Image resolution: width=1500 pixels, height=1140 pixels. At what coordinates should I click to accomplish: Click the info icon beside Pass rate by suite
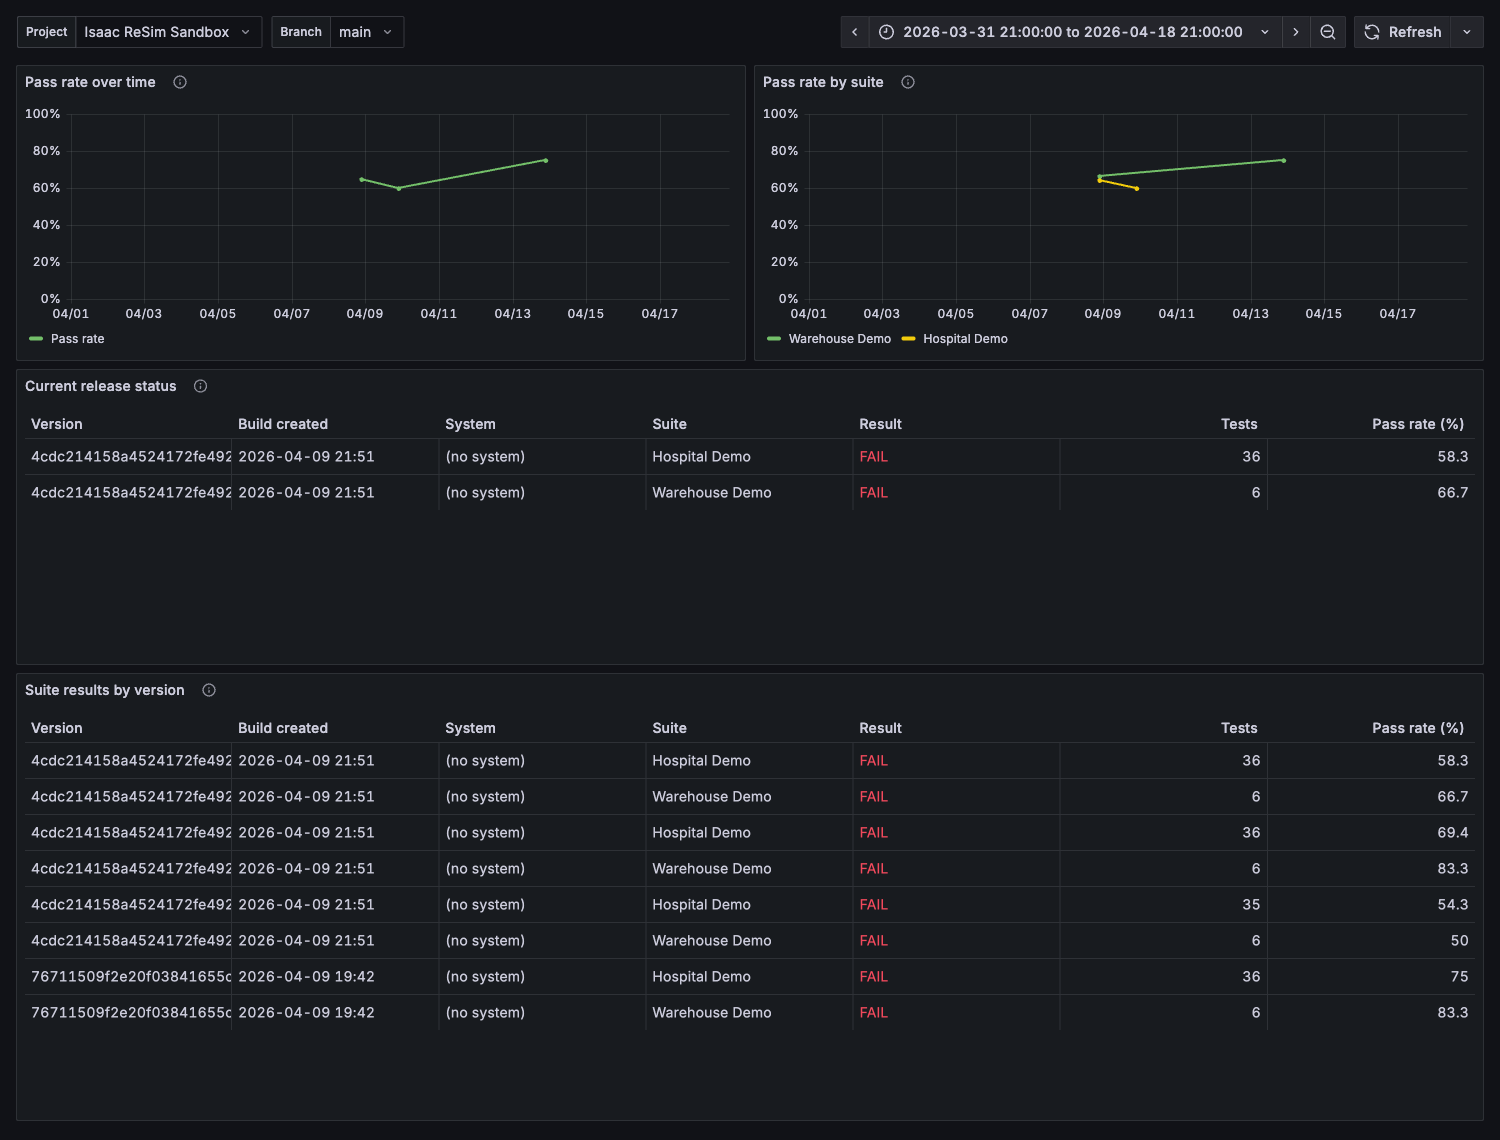908,82
